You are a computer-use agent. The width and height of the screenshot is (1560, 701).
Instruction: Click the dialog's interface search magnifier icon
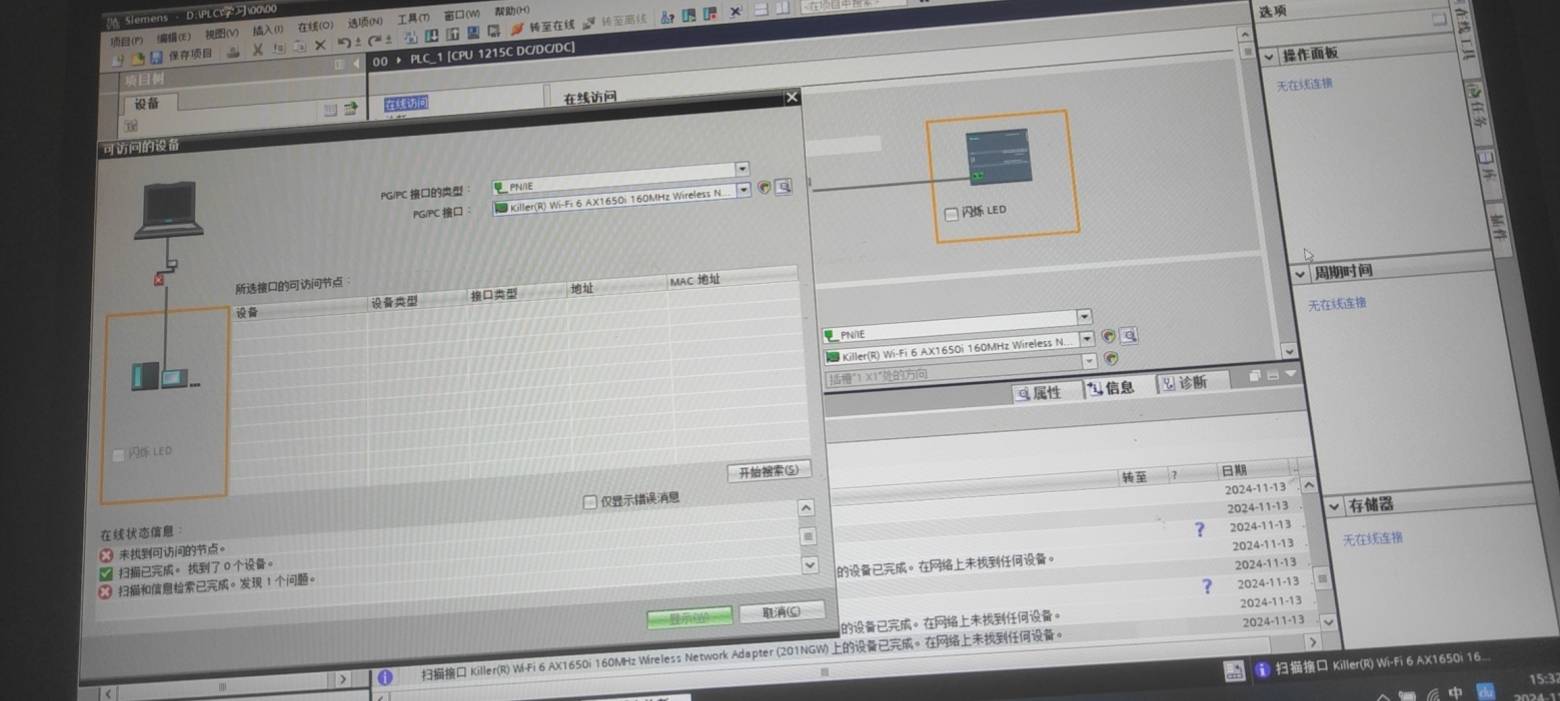784,186
